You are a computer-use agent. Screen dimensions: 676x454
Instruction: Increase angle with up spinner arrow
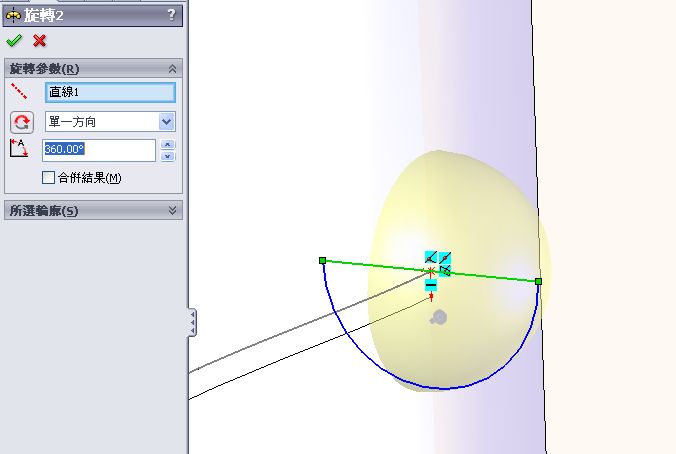[x=168, y=144]
